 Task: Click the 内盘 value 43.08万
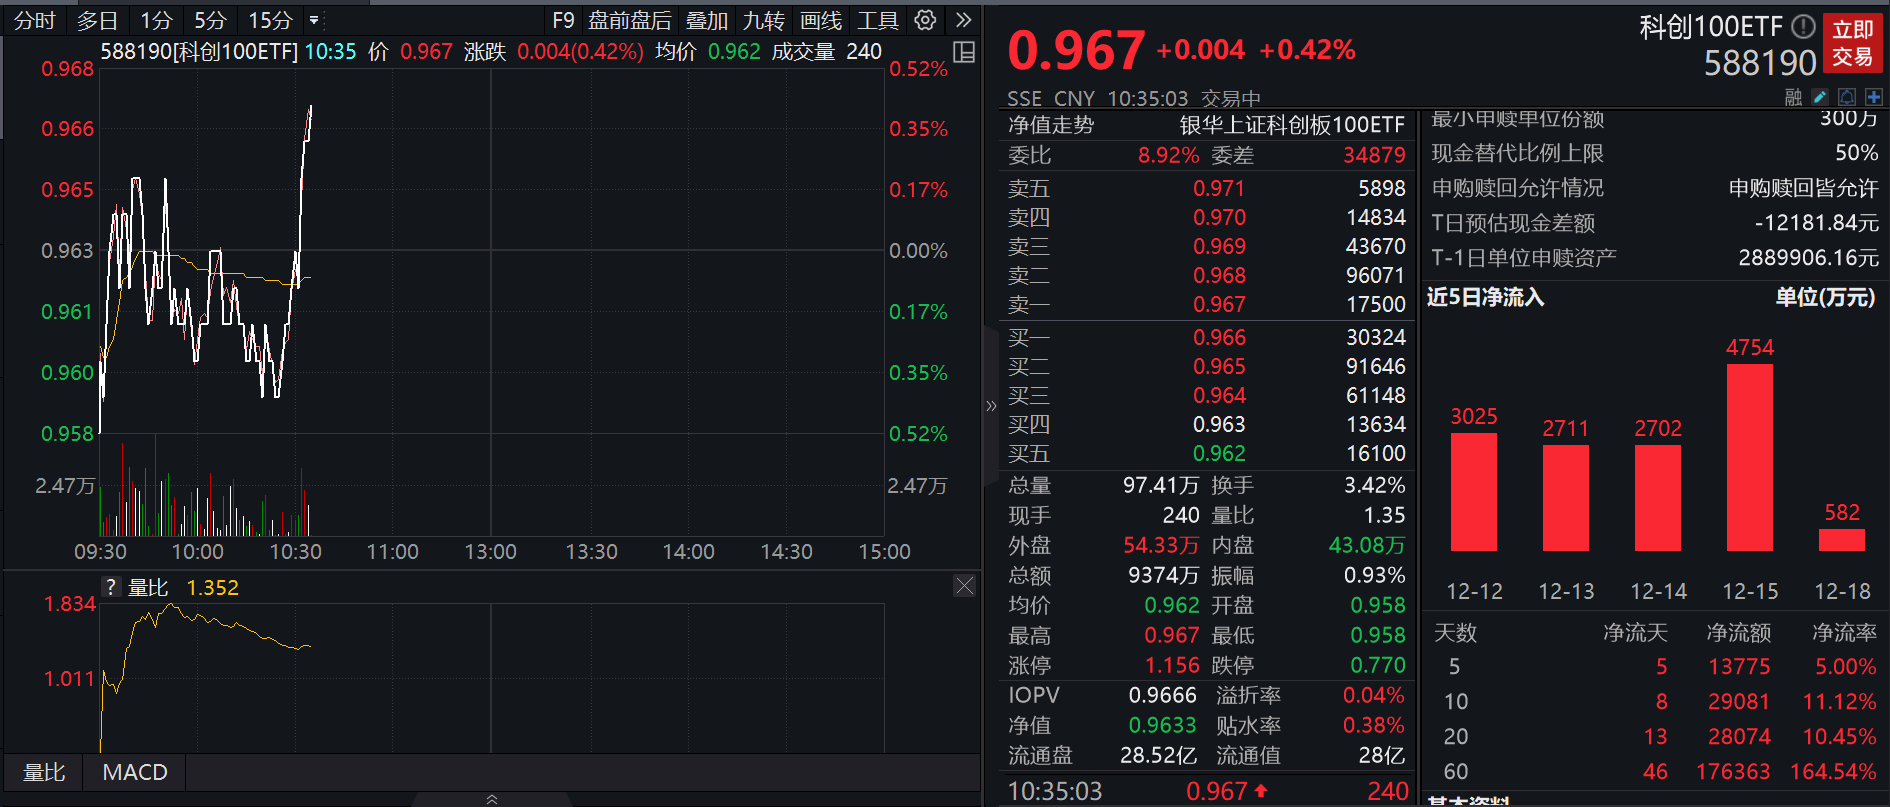click(1367, 545)
